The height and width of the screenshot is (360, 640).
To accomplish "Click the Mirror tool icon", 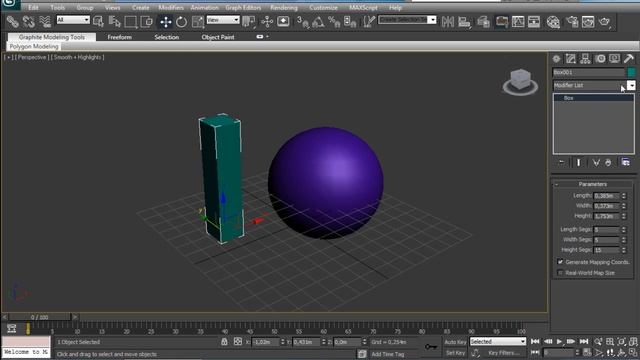I will click(x=448, y=22).
